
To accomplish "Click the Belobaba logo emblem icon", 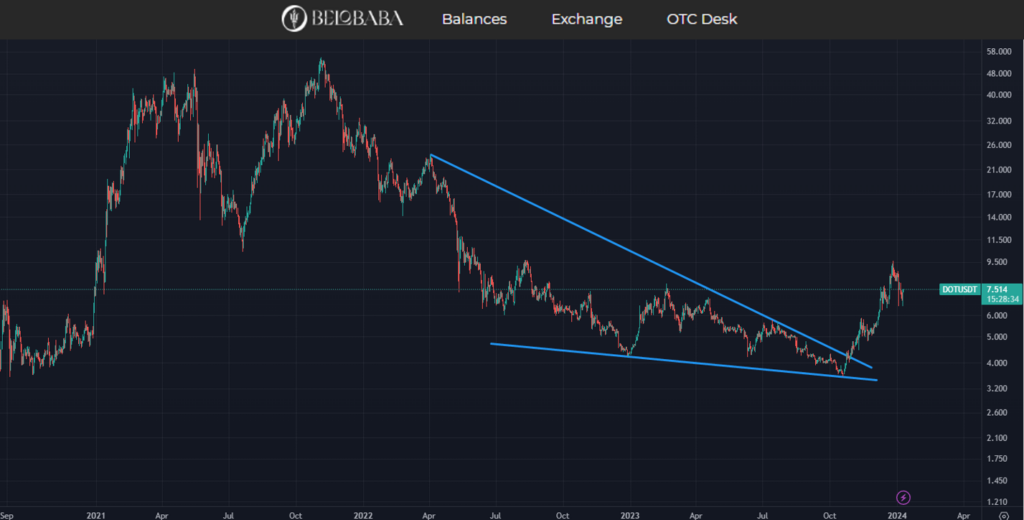I will tap(295, 19).
